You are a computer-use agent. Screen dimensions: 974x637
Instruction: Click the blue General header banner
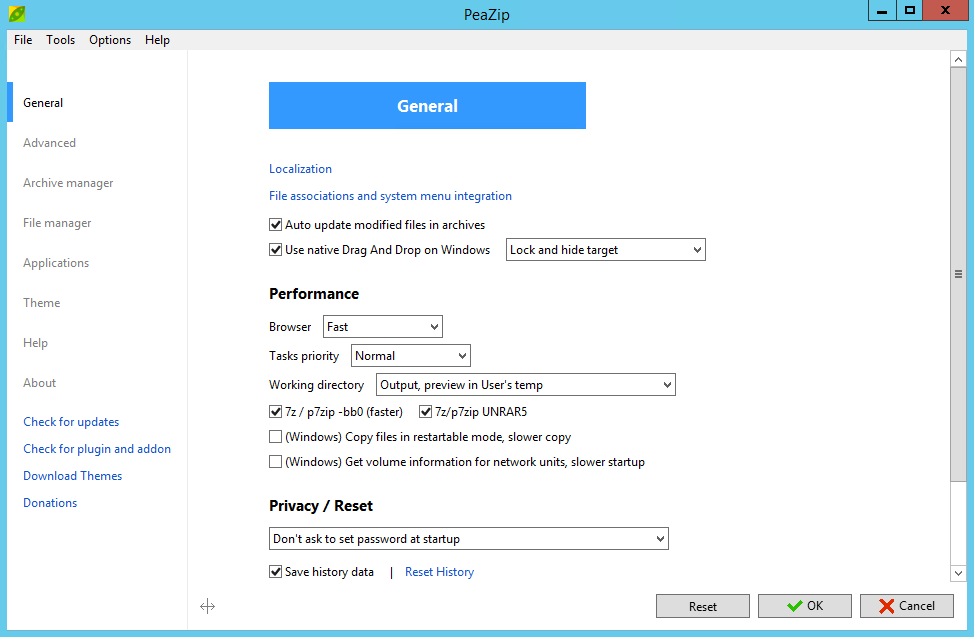click(x=427, y=106)
